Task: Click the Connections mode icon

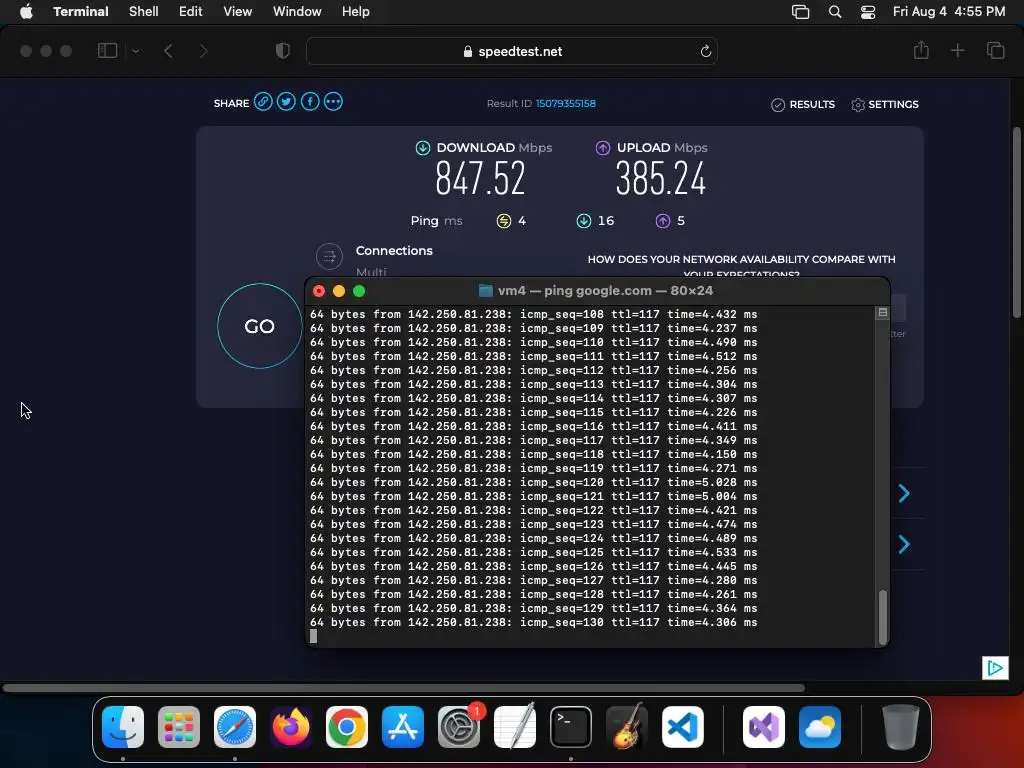Action: pyautogui.click(x=329, y=257)
